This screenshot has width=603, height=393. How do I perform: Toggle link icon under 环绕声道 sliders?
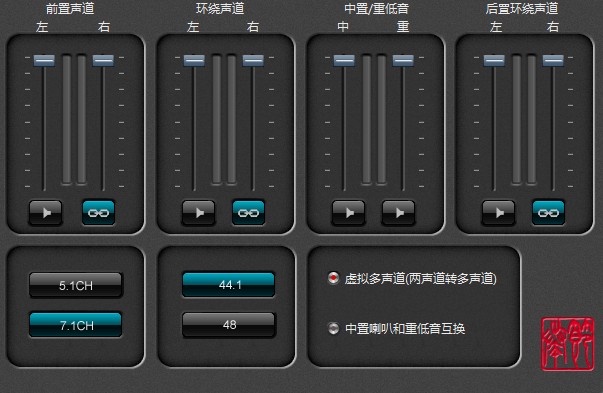(248, 212)
